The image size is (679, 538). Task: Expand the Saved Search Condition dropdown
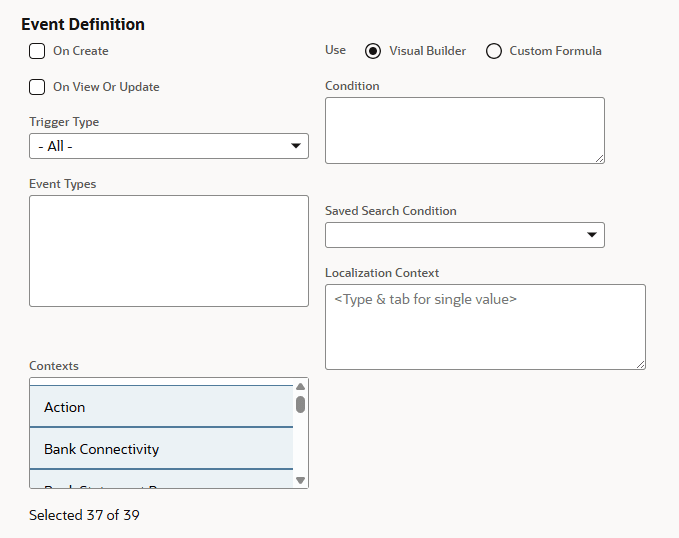click(464, 235)
